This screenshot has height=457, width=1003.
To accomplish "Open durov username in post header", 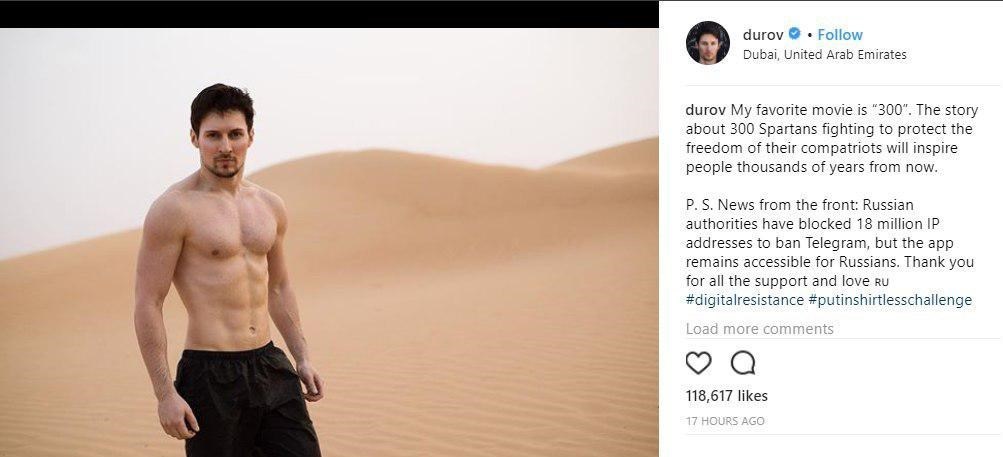I will click(763, 35).
